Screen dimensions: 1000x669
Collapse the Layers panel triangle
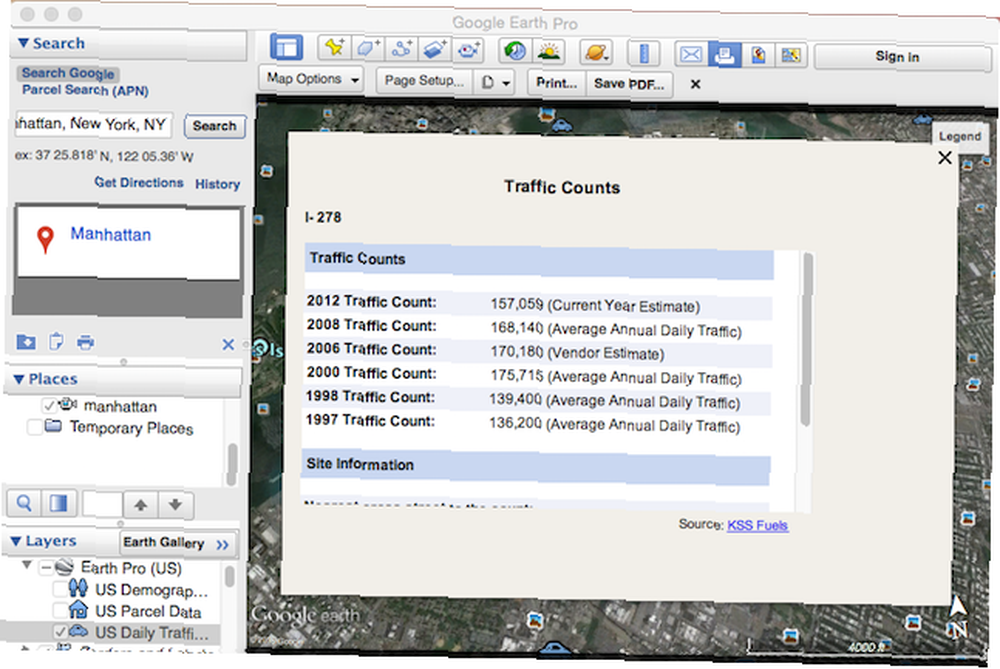[x=16, y=541]
